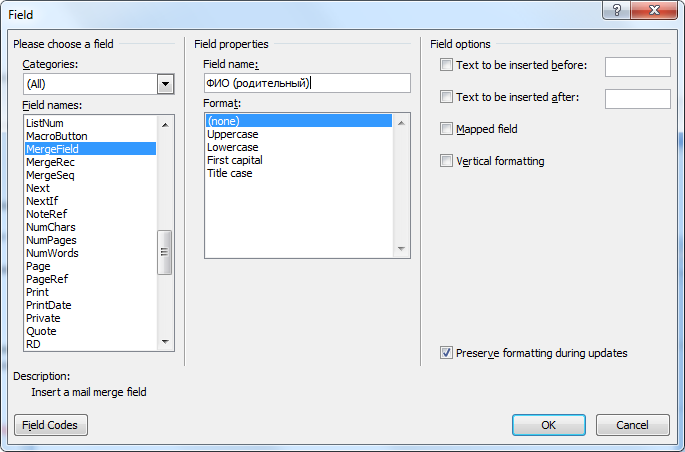Open the Categories dropdown
Viewport: 685px width, 452px height.
pyautogui.click(x=165, y=84)
